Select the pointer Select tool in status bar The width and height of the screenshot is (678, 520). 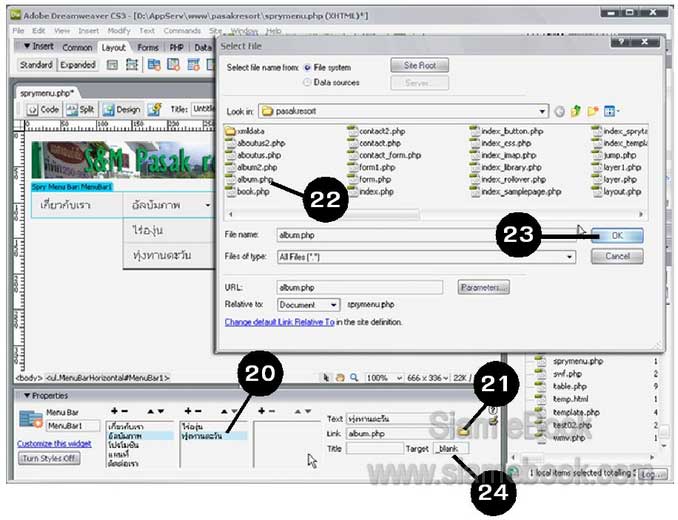point(326,378)
